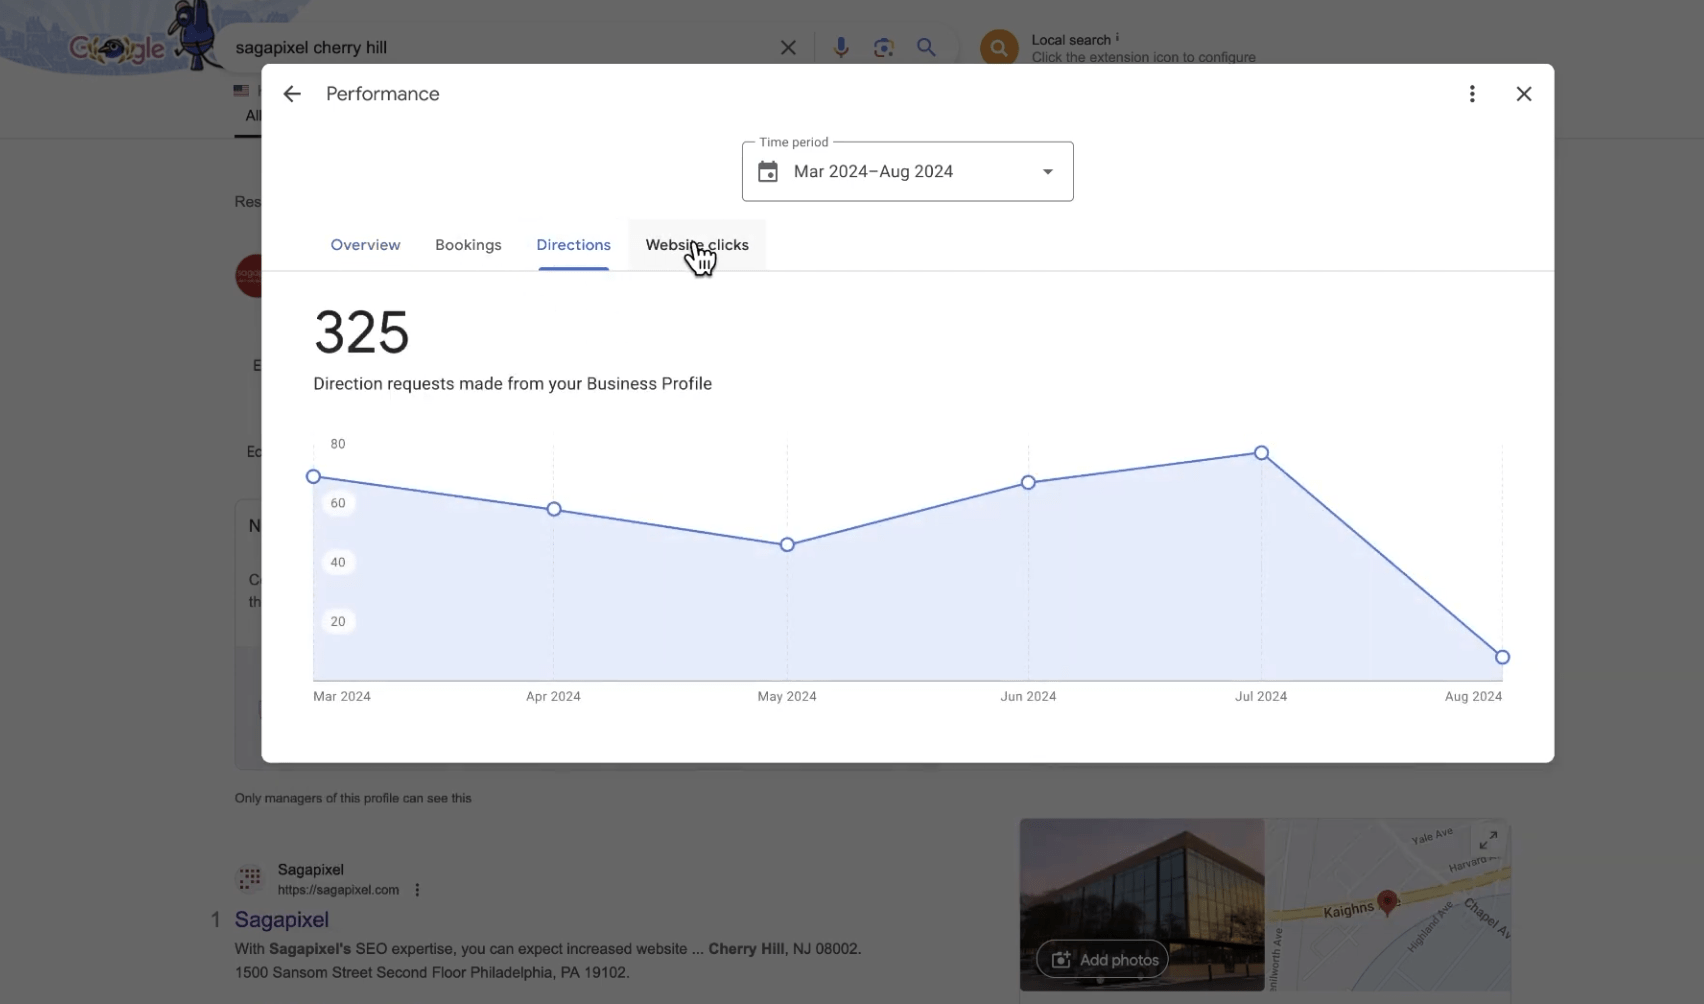Open the Website clicks tab

click(697, 245)
